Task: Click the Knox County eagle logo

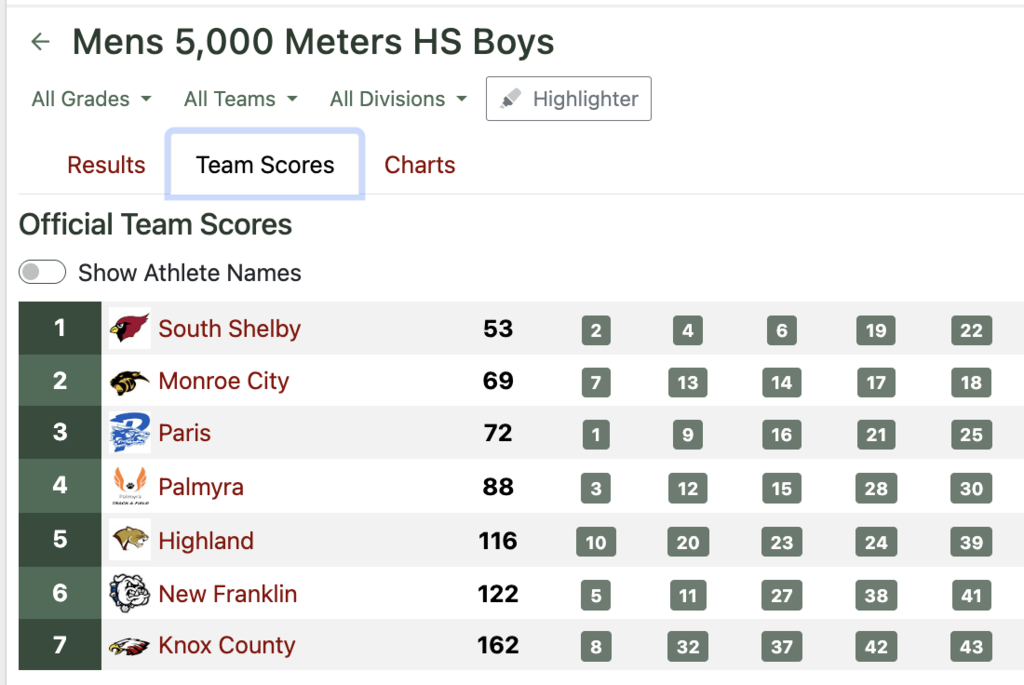Action: (x=130, y=646)
